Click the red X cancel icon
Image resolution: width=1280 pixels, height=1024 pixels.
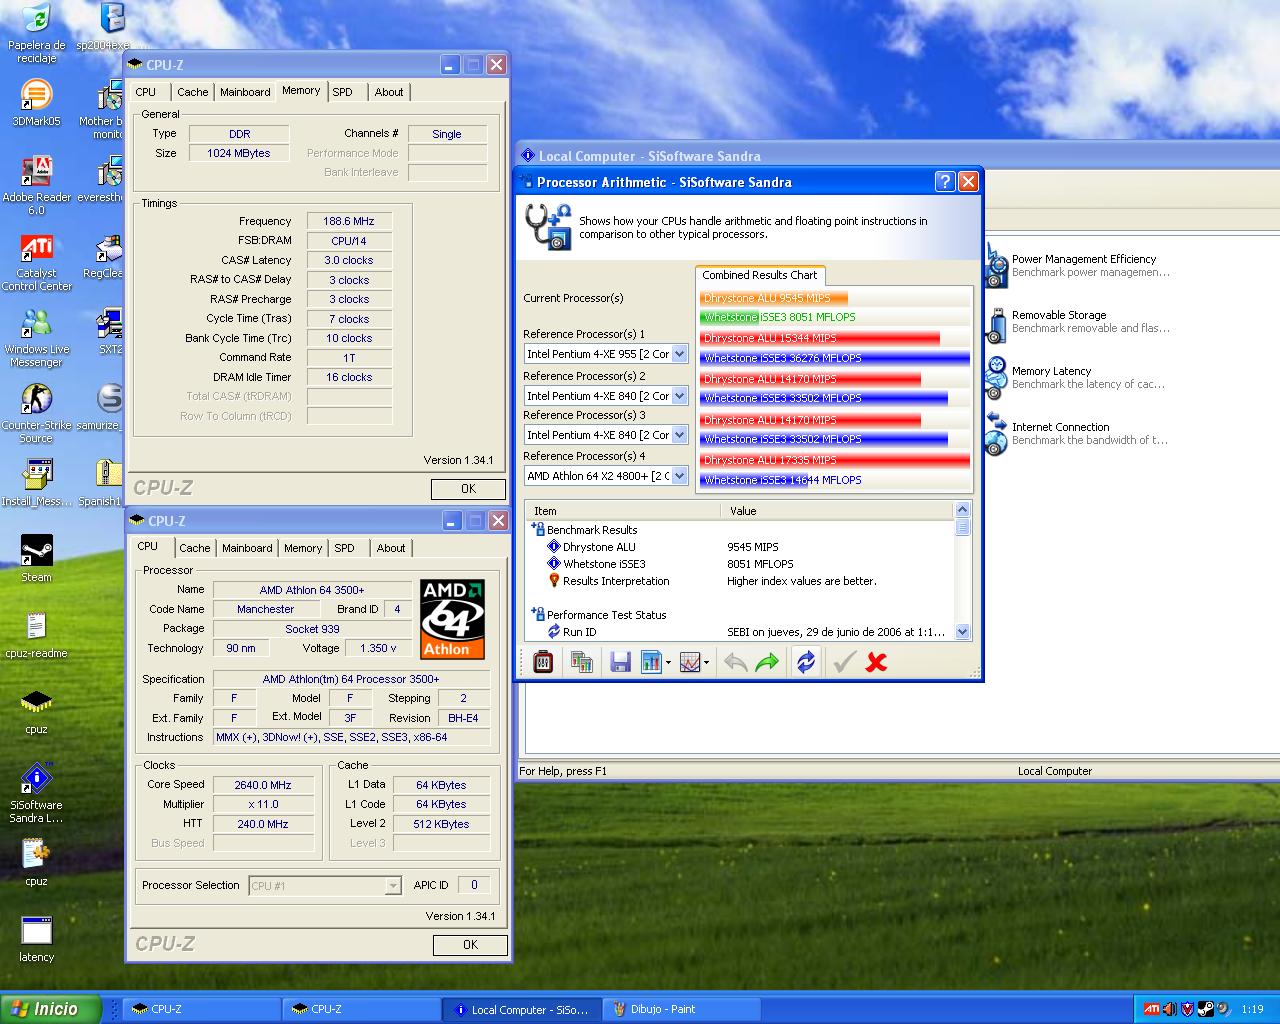[x=876, y=662]
